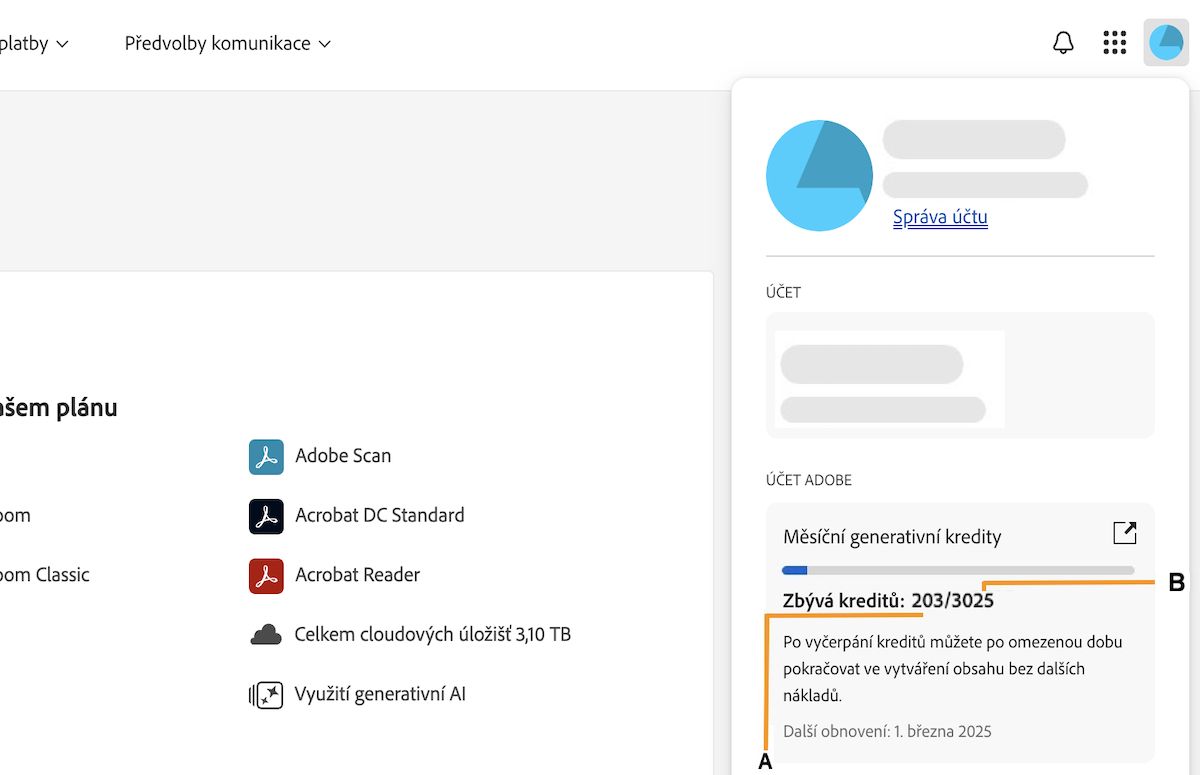Click the large profile picture in panel

pyautogui.click(x=819, y=176)
